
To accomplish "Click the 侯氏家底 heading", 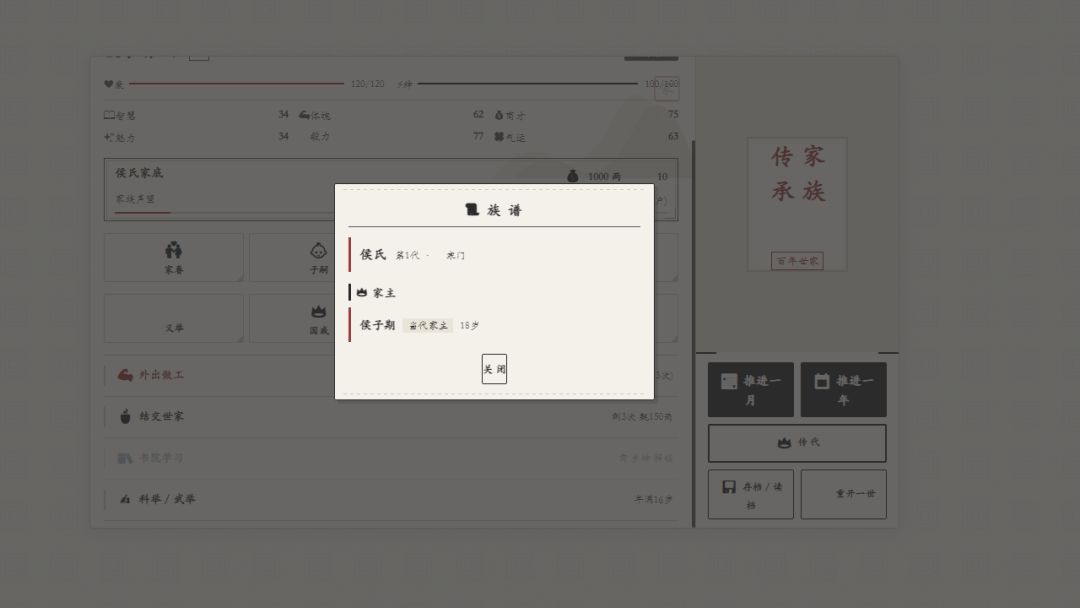I will point(139,173).
